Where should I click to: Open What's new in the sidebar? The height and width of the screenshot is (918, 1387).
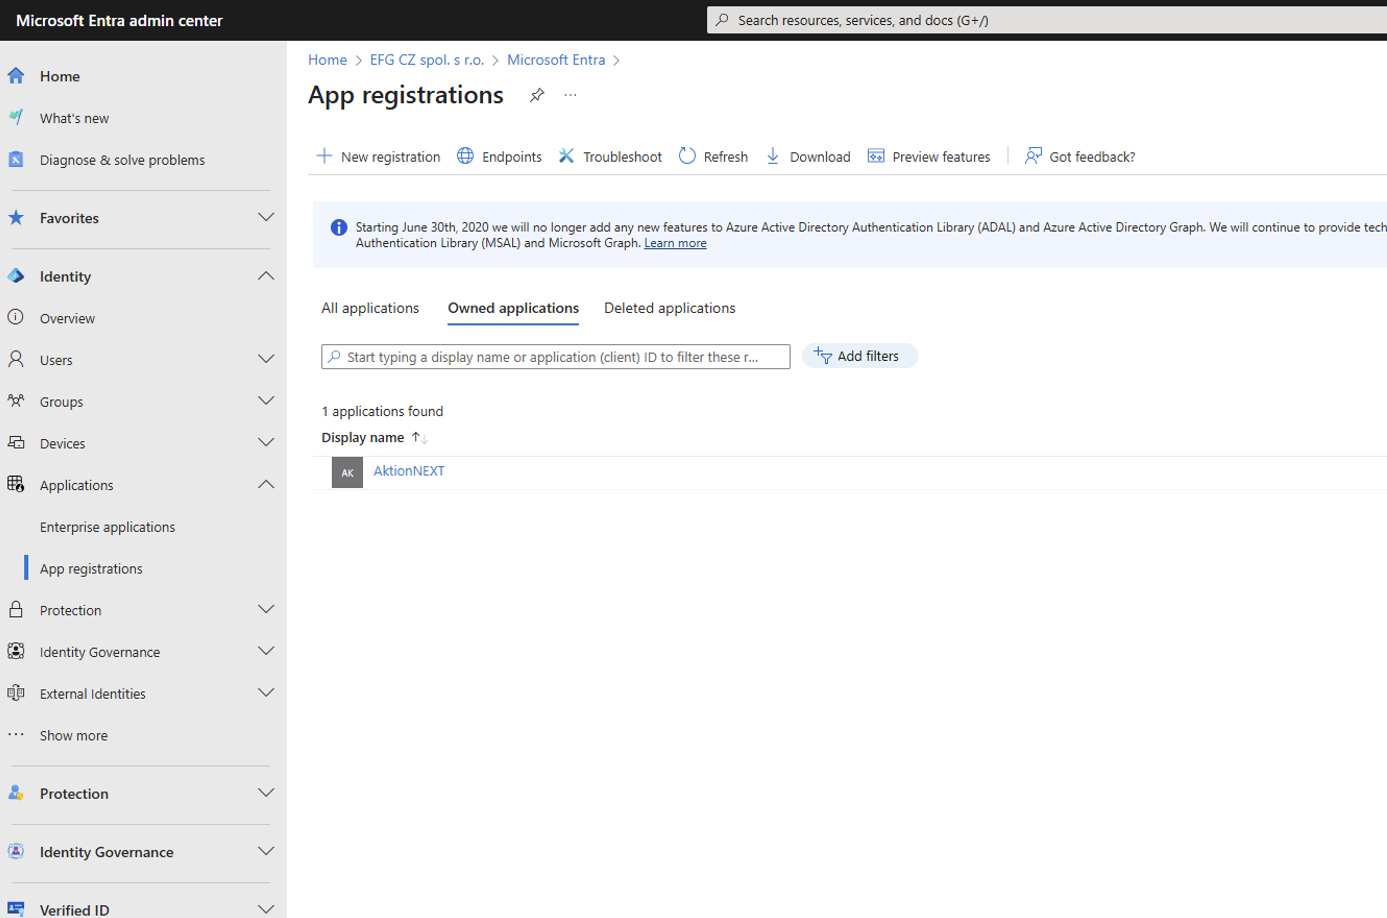coord(74,118)
